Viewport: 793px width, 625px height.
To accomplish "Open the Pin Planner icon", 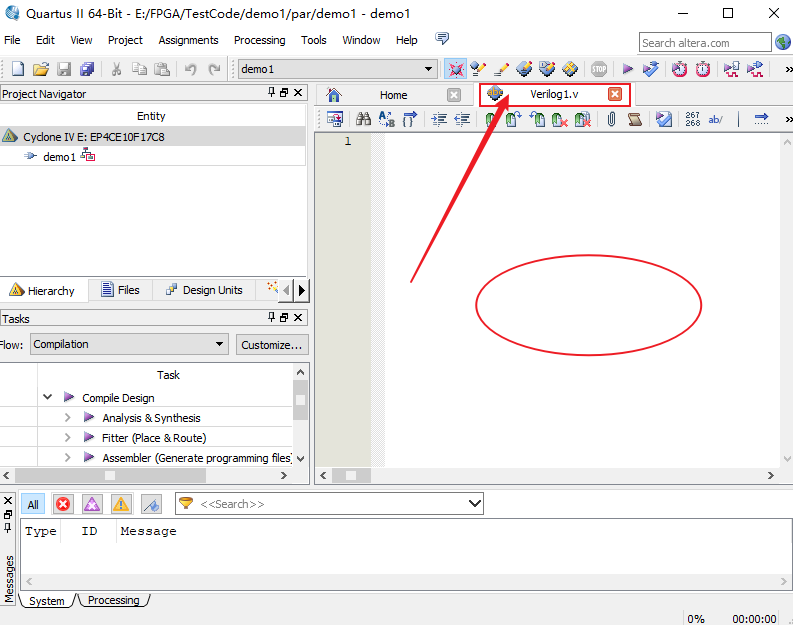I will [x=547, y=69].
